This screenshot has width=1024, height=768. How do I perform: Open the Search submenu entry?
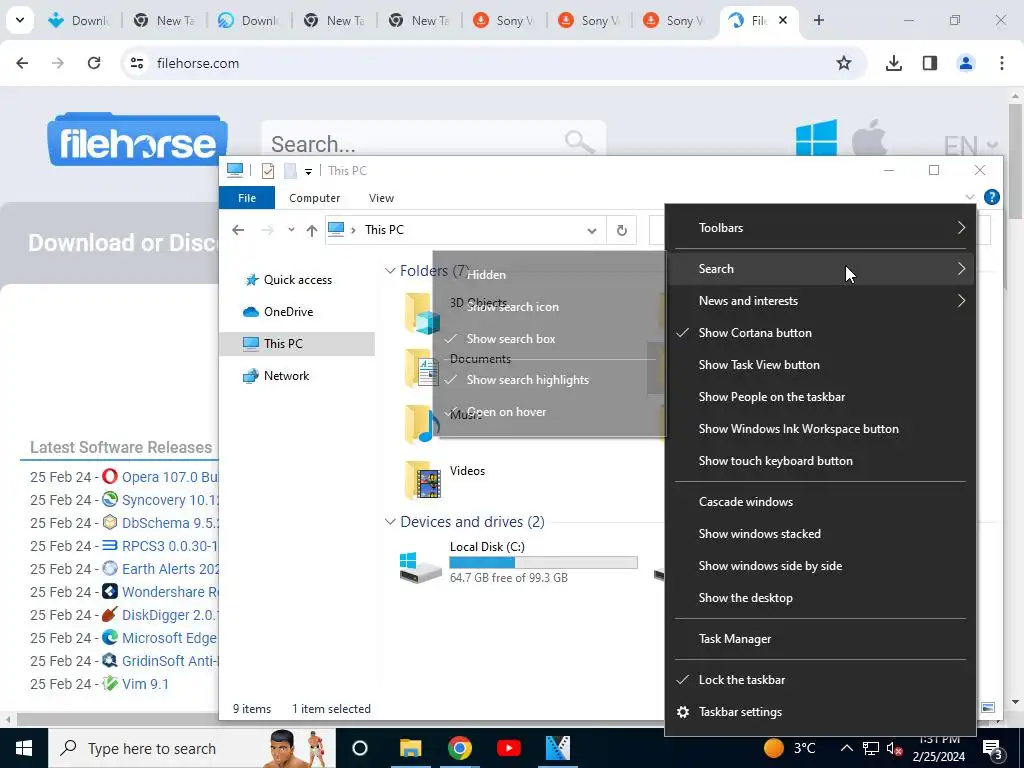(x=821, y=269)
